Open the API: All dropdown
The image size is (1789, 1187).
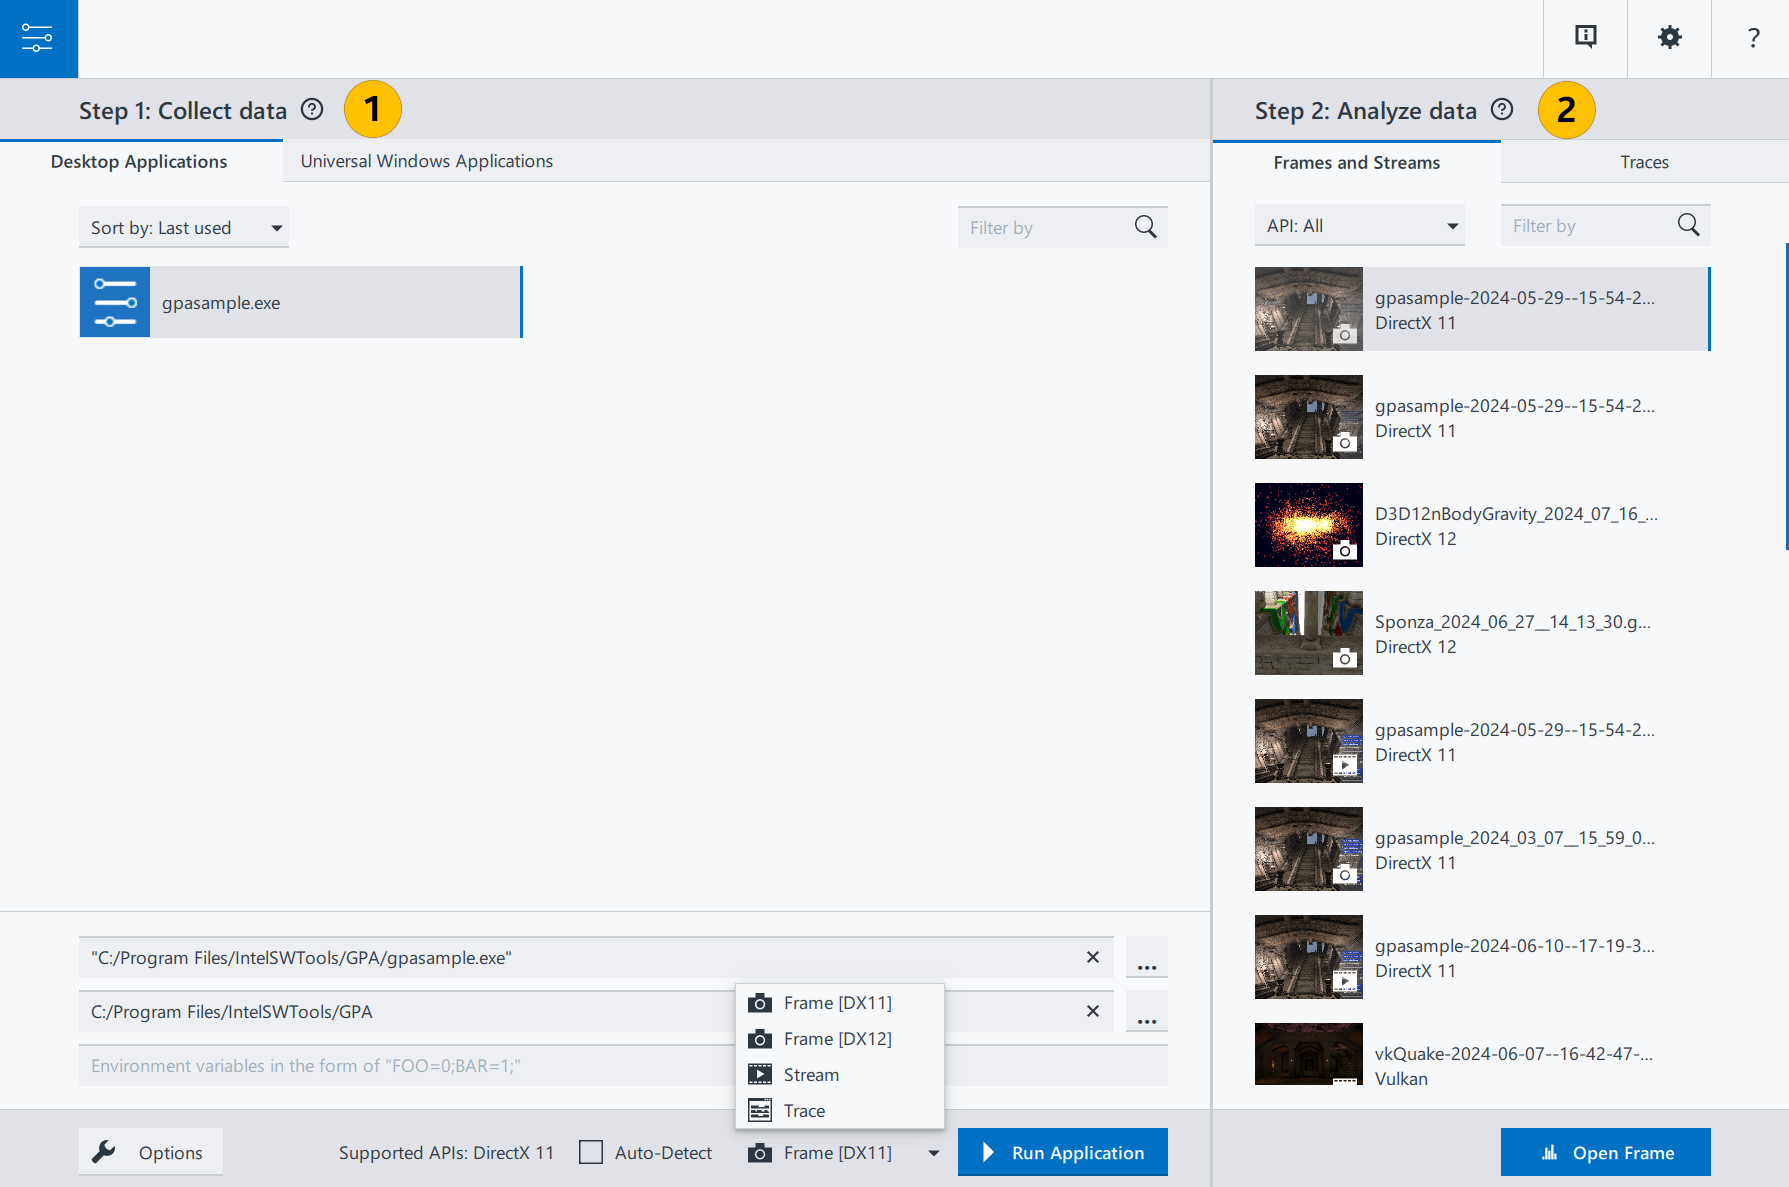(1360, 225)
